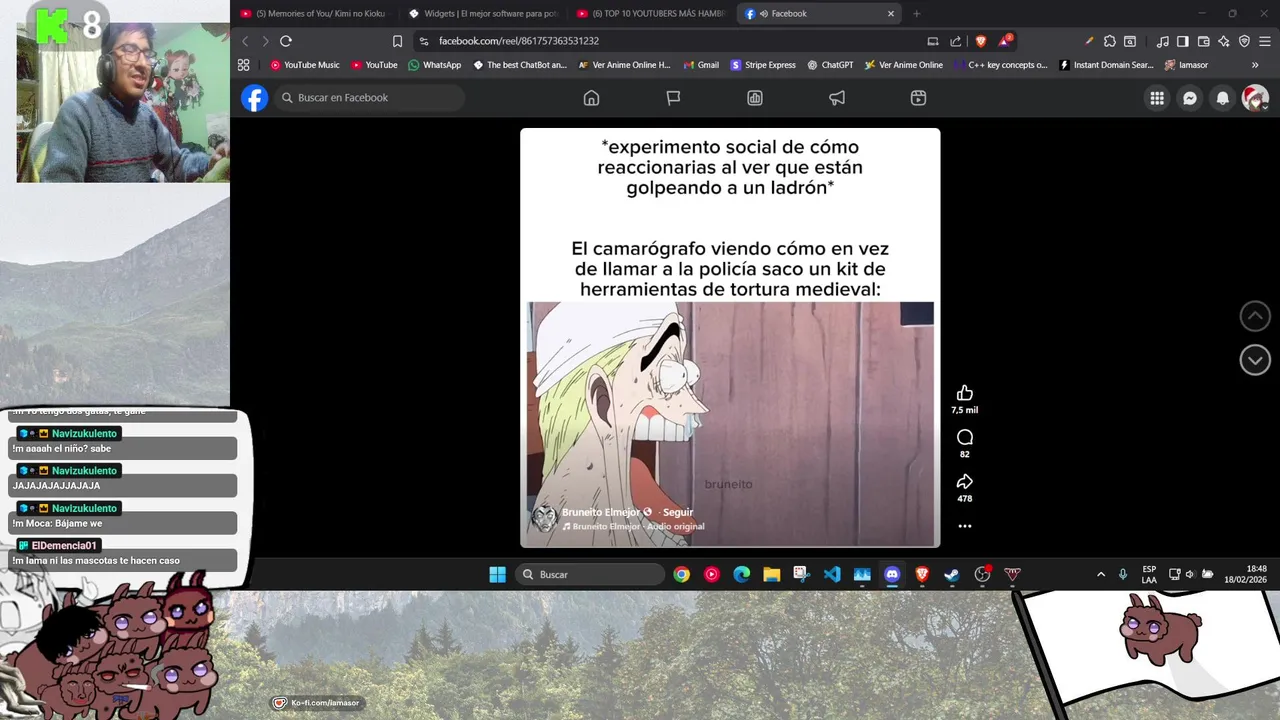This screenshot has height=720, width=1280.
Task: Open WhatsApp bookmark
Action: coord(435,65)
